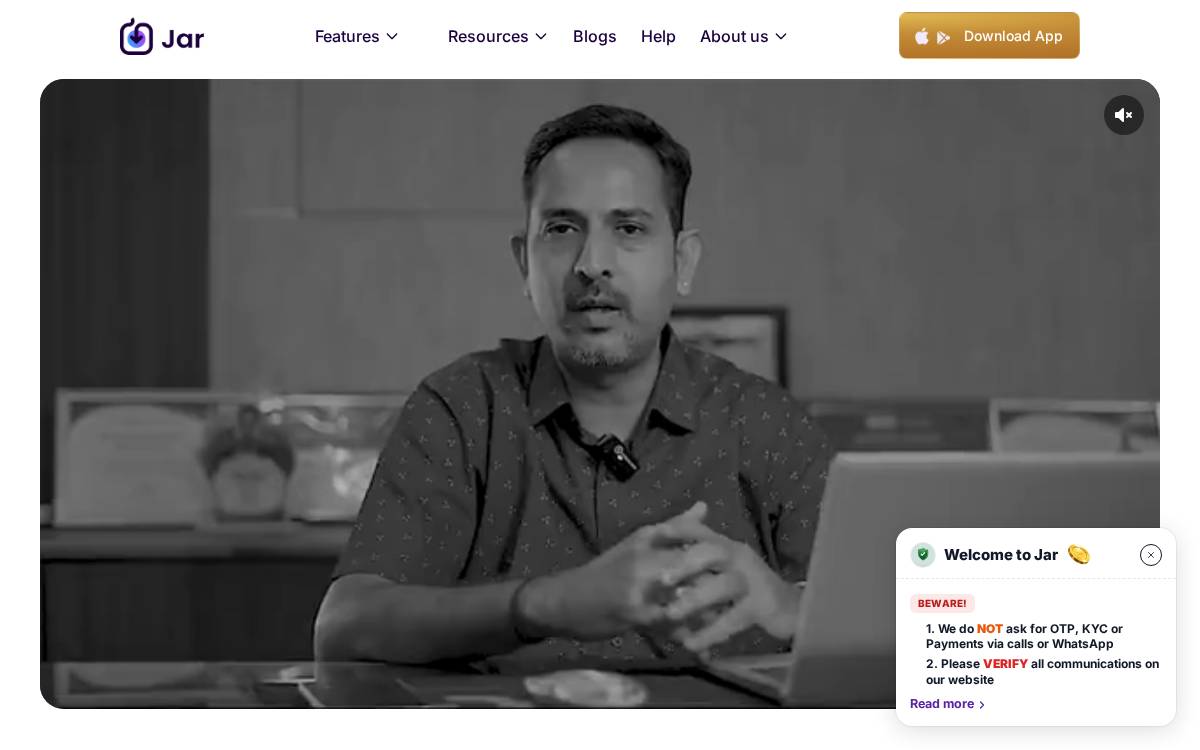This screenshot has width=1200, height=750.
Task: Close the Welcome to Jar popup
Action: pos(1151,555)
